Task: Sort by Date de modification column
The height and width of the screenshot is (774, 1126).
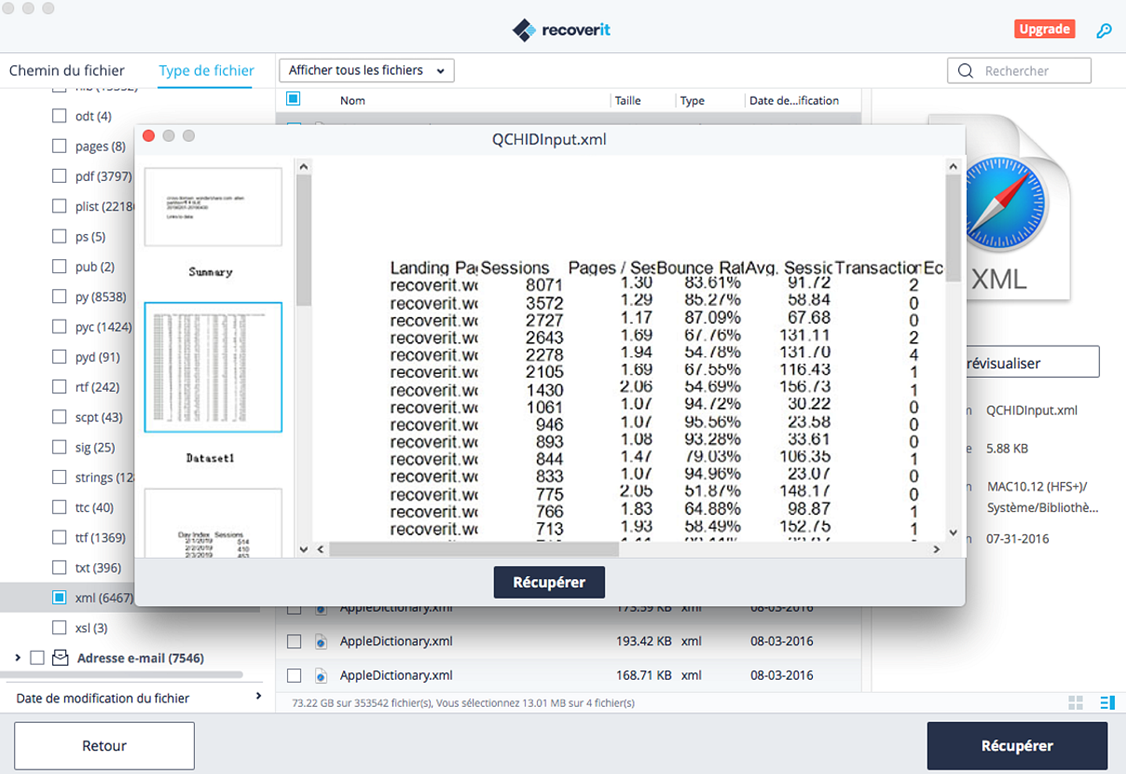Action: tap(794, 101)
